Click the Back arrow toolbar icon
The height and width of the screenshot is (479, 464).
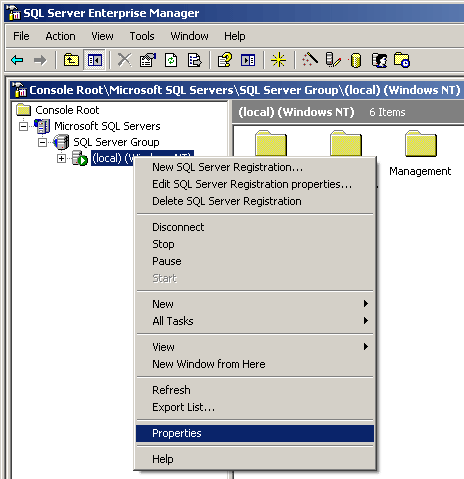coord(17,60)
